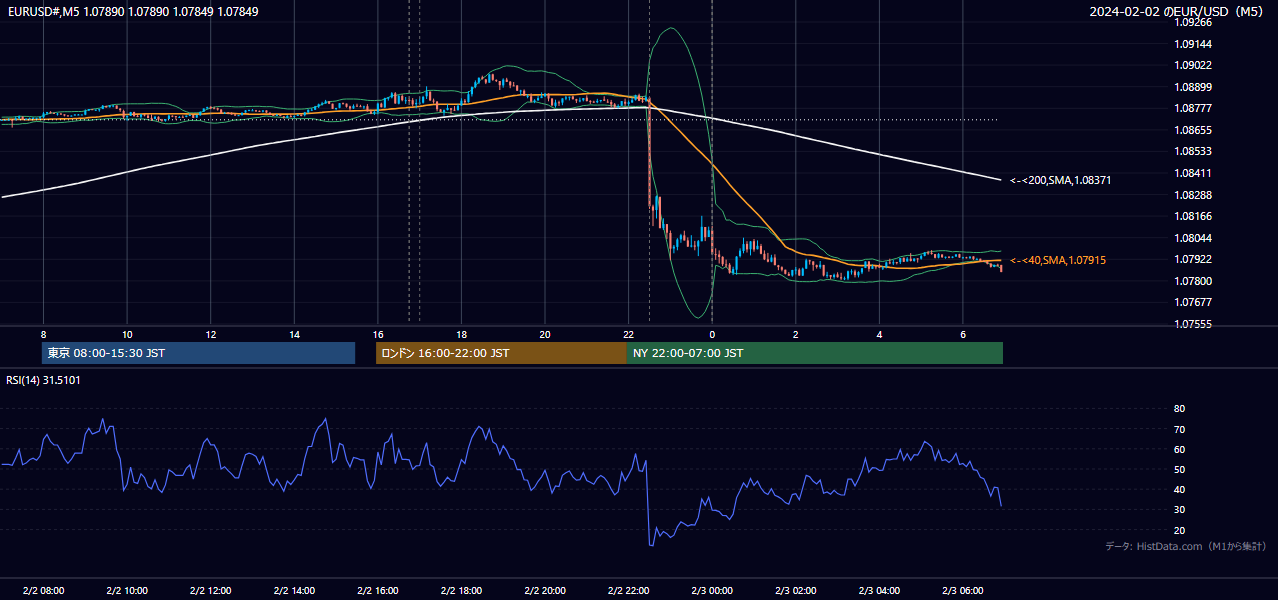
Task: Click hour label 12 on price chart axis
Action: coord(211,334)
